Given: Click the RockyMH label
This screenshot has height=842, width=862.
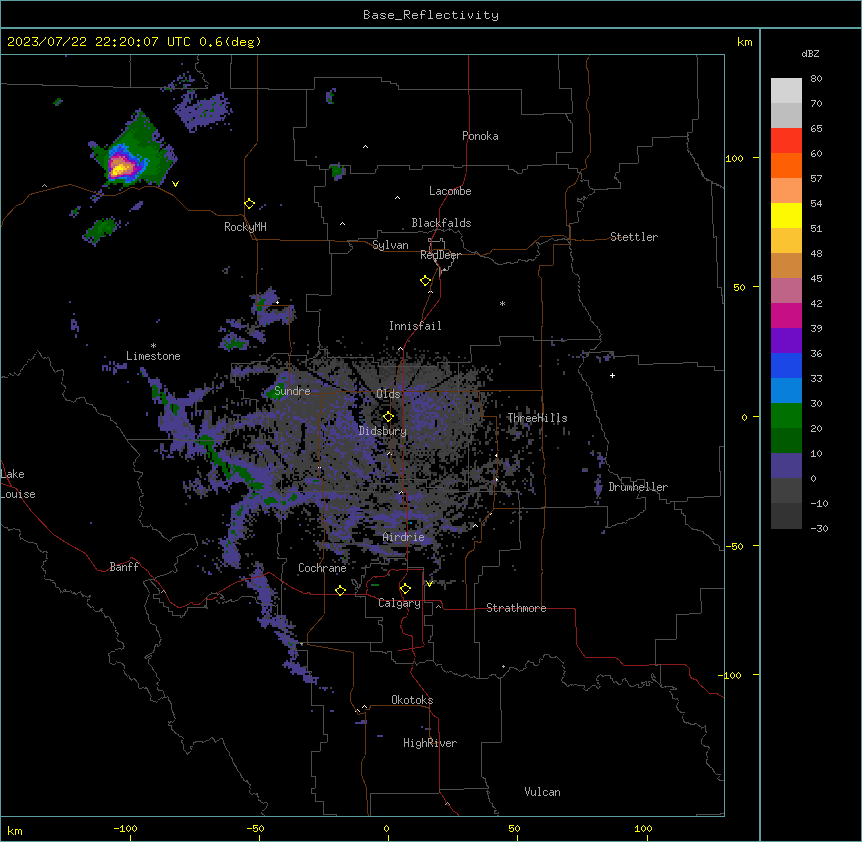Looking at the screenshot, I should (245, 227).
